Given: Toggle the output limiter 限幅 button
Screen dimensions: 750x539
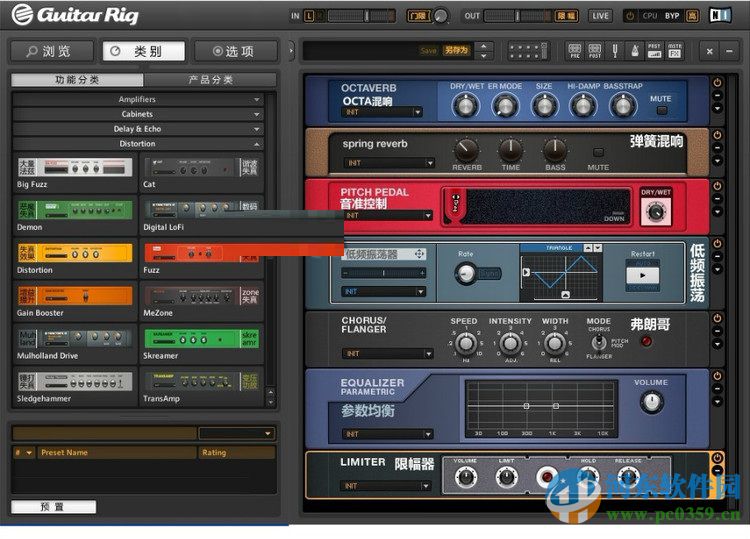Looking at the screenshot, I should [x=566, y=16].
